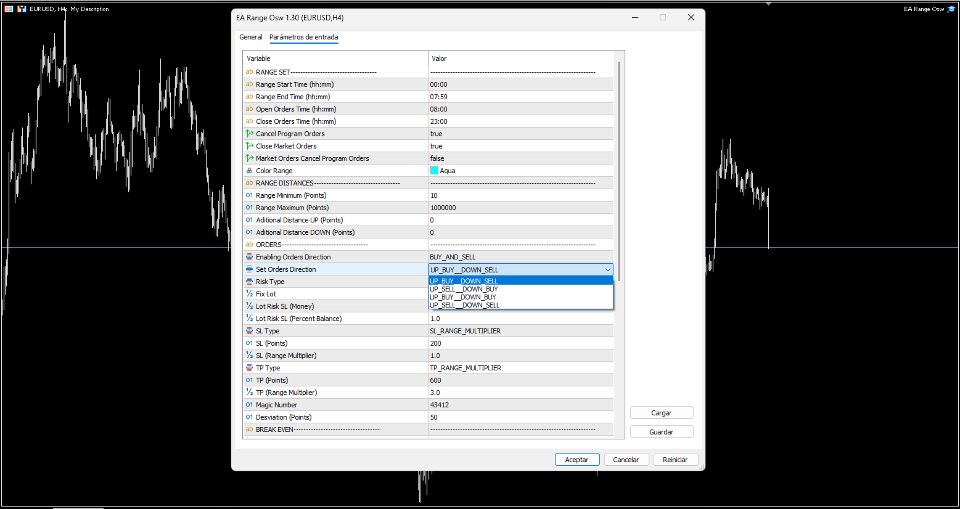Image resolution: width=960 pixels, height=509 pixels.
Task: Click the integer icon beside Range Maximum (Points)
Action: pos(249,208)
